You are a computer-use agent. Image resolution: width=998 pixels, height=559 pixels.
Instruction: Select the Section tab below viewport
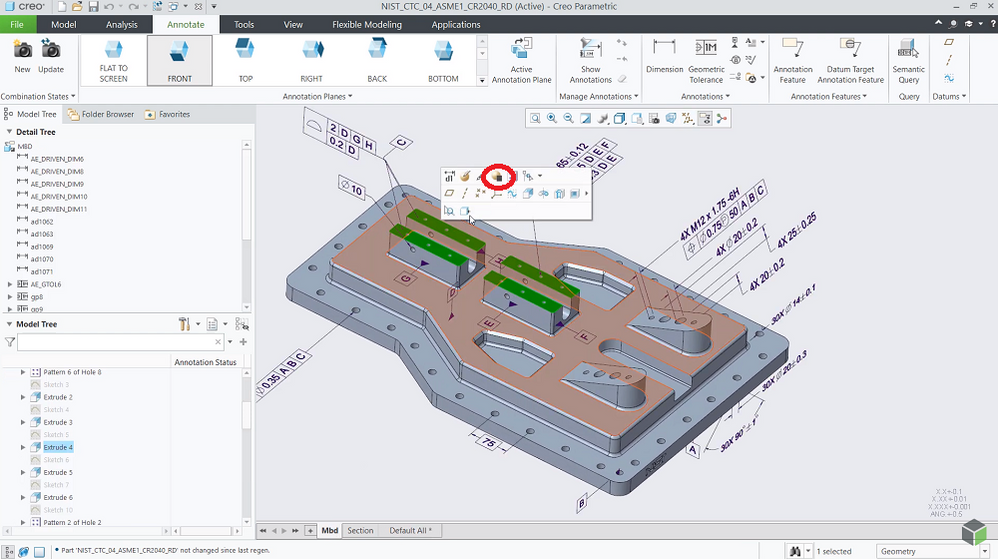360,531
